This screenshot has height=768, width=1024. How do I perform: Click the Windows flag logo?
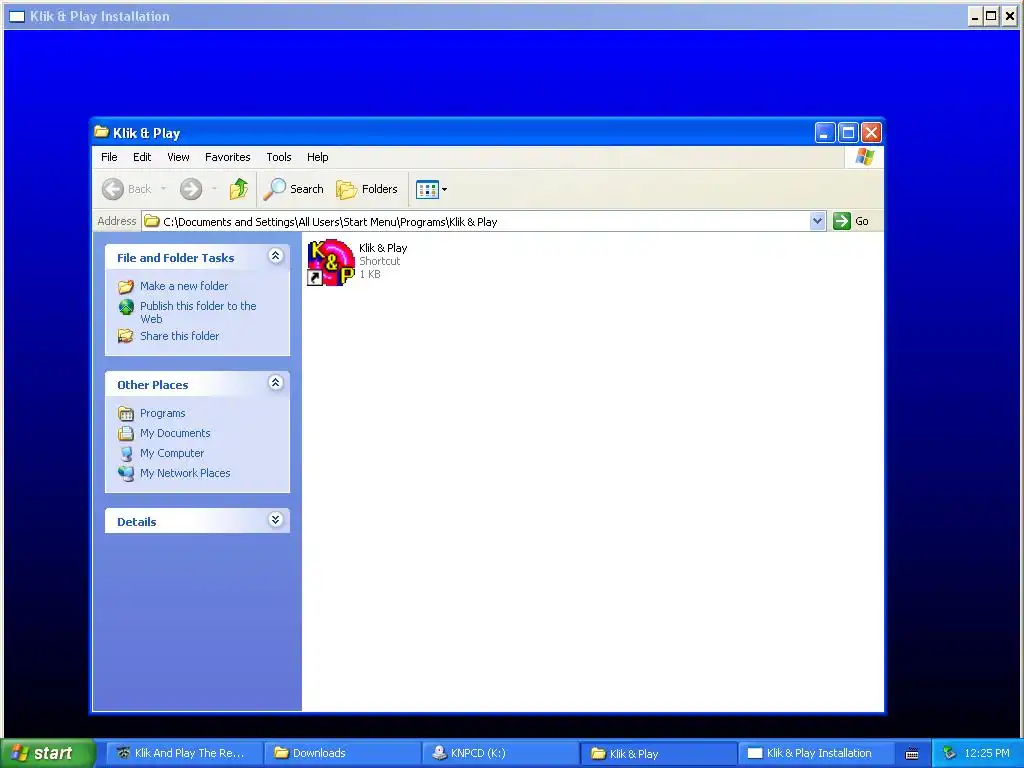[x=864, y=157]
